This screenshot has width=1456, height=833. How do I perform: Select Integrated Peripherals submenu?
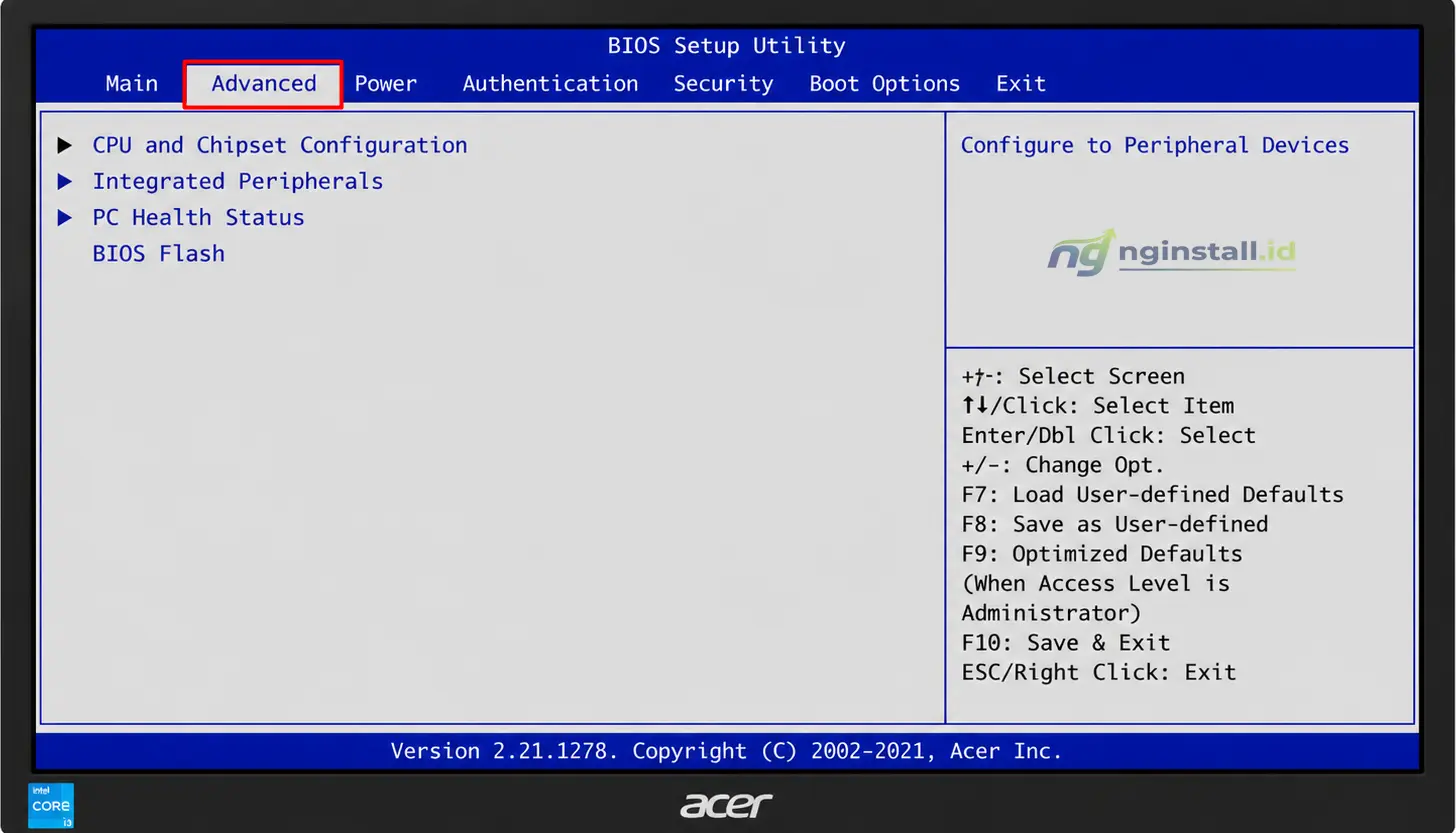[x=238, y=181]
